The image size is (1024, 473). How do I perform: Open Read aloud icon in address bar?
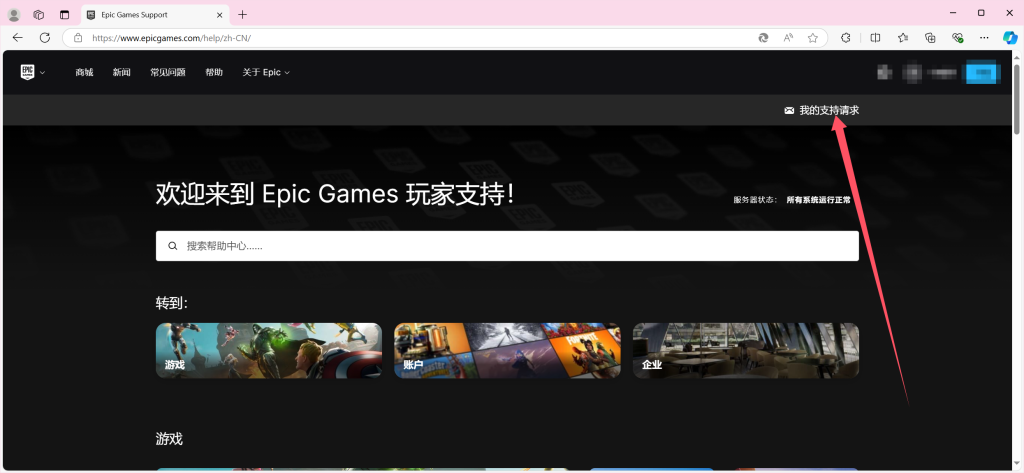[x=788, y=38]
